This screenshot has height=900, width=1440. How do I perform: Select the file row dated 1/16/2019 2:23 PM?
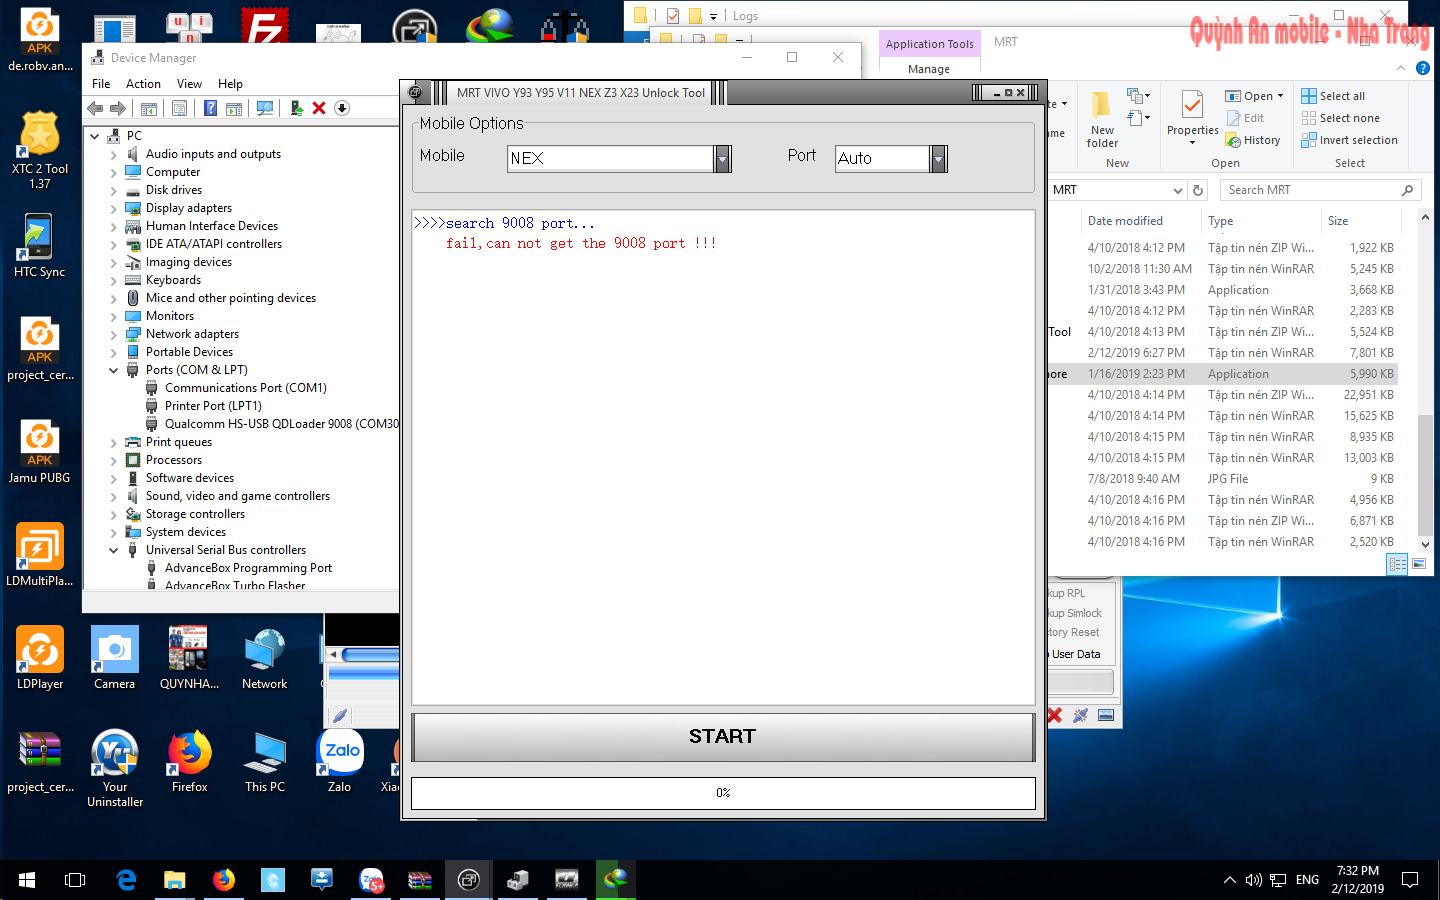[x=1222, y=374]
